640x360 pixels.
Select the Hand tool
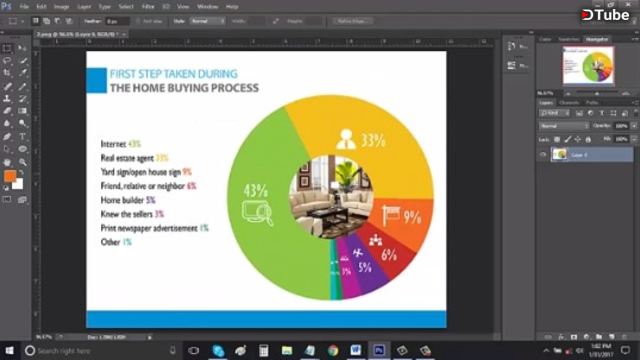(x=7, y=162)
